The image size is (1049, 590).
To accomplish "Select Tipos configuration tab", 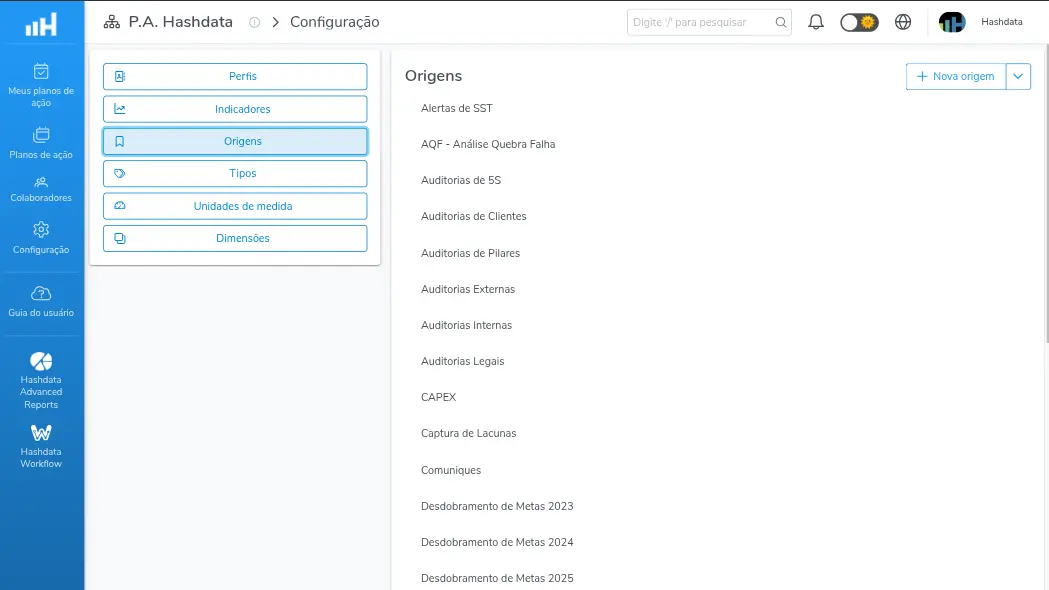I will (x=235, y=173).
